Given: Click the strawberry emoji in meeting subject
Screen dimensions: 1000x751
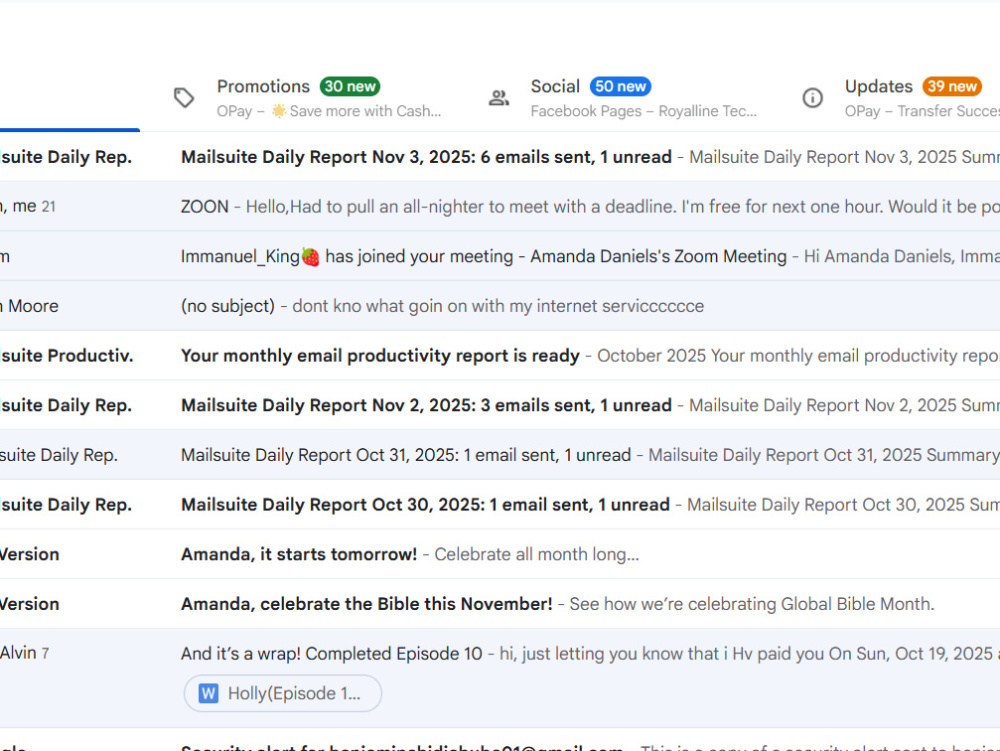Looking at the screenshot, I should [311, 257].
